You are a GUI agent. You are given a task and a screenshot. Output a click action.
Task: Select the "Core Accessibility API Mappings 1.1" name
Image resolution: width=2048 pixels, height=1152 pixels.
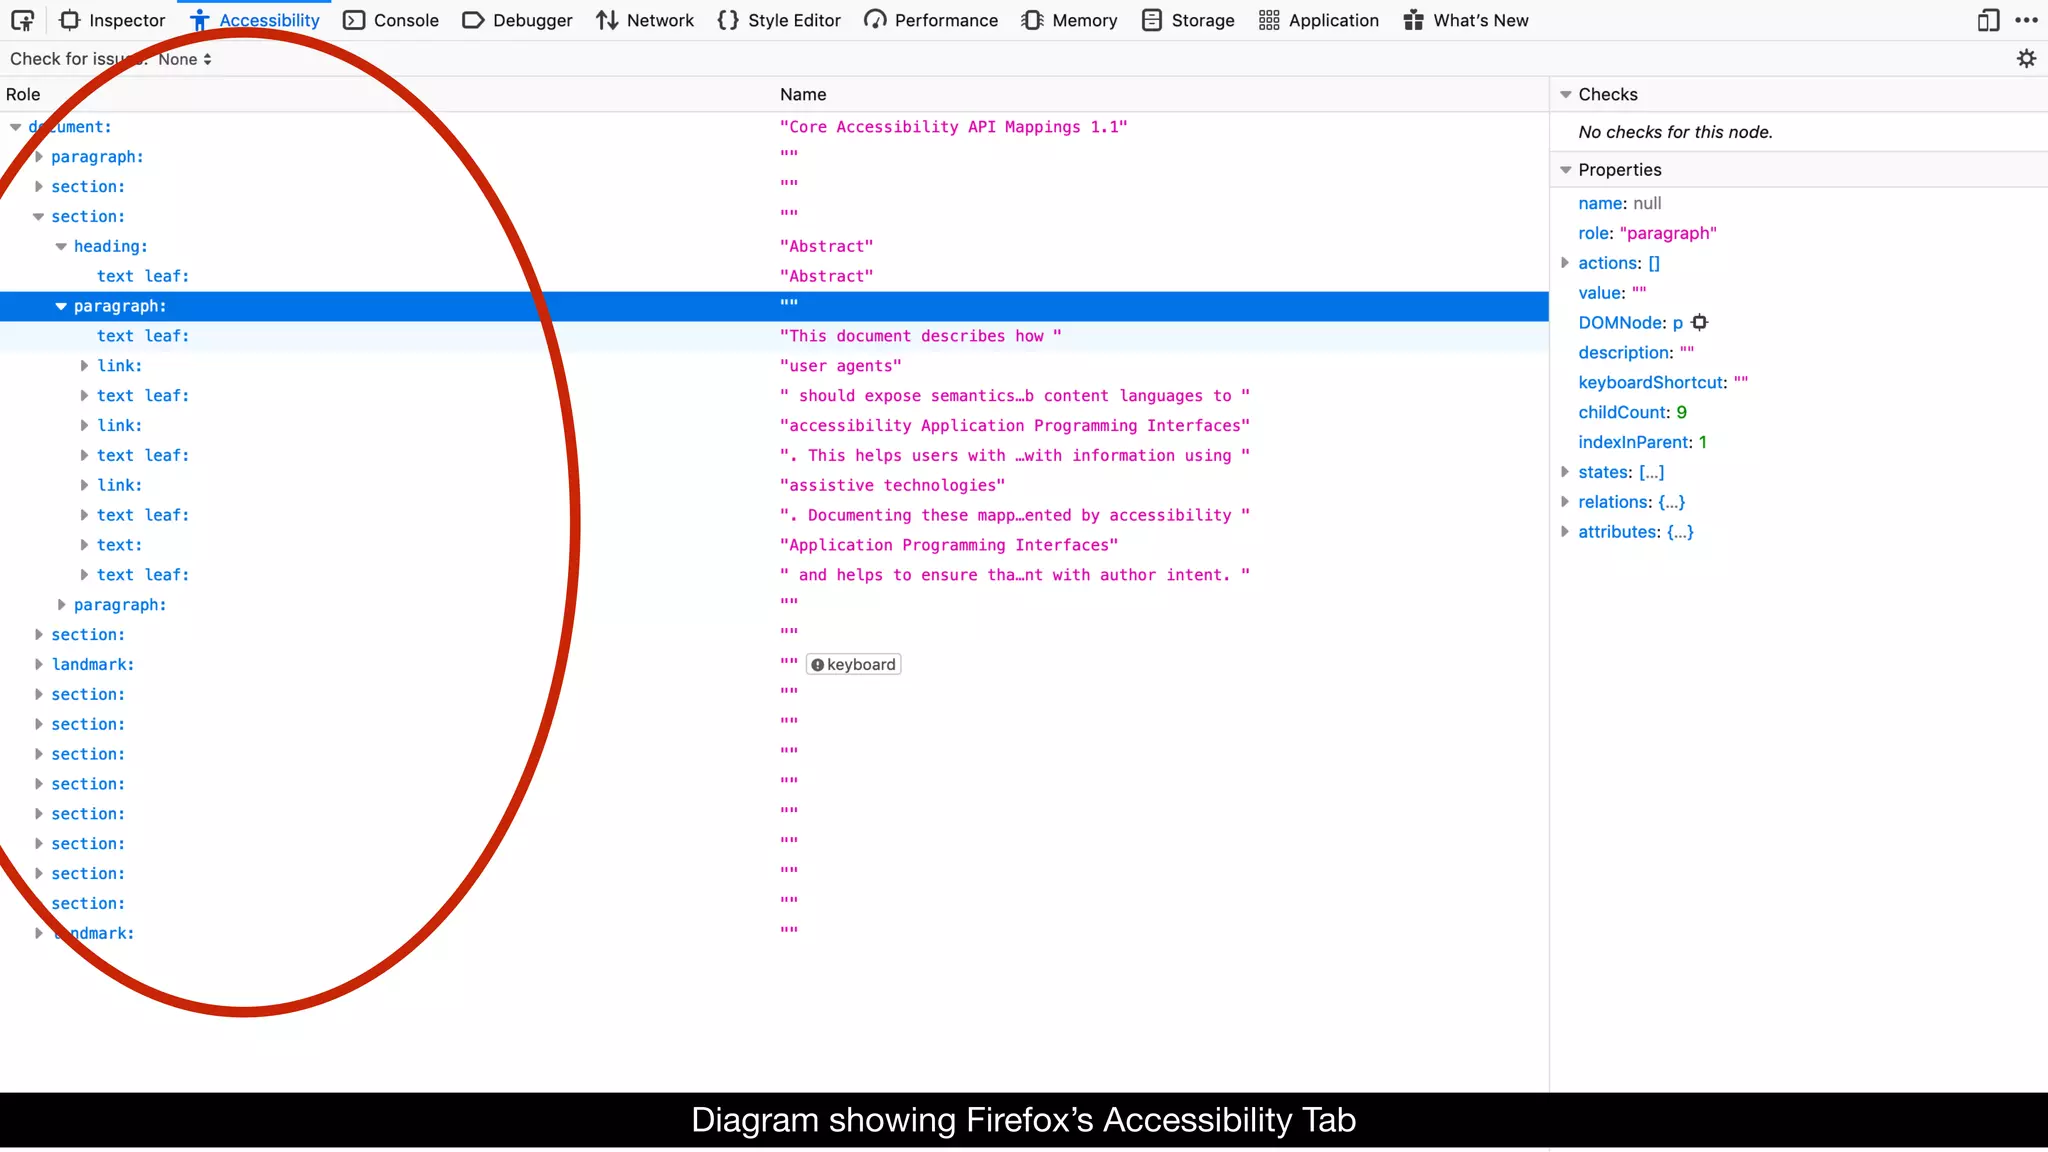[953, 127]
